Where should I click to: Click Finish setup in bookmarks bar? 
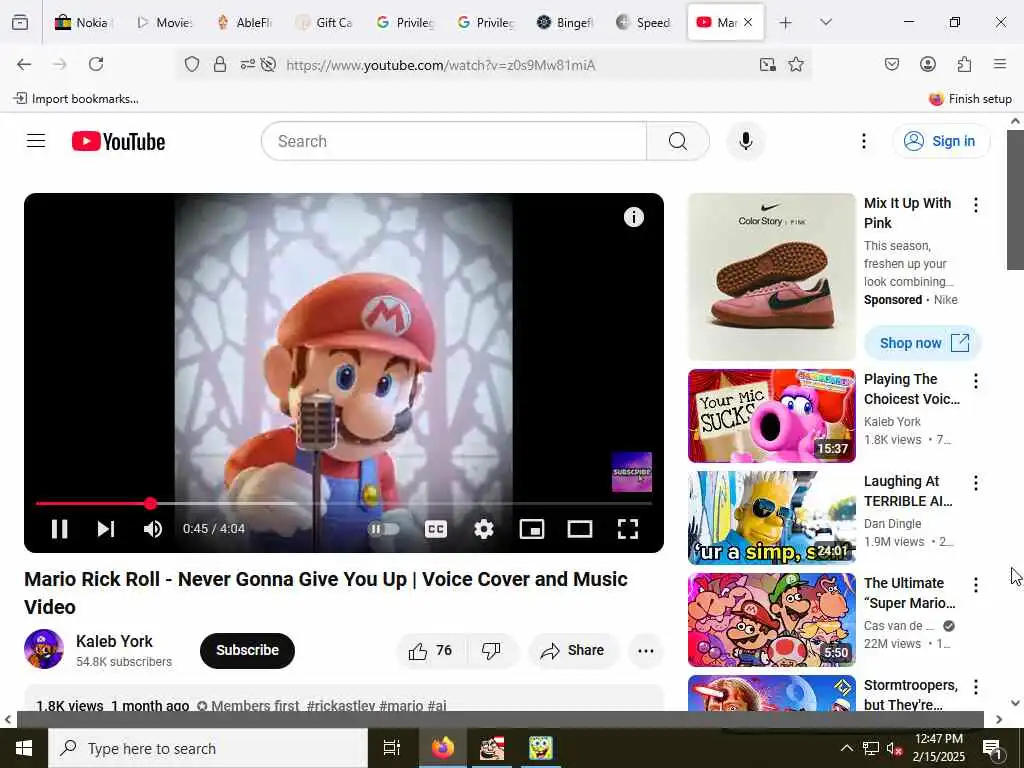[970, 99]
